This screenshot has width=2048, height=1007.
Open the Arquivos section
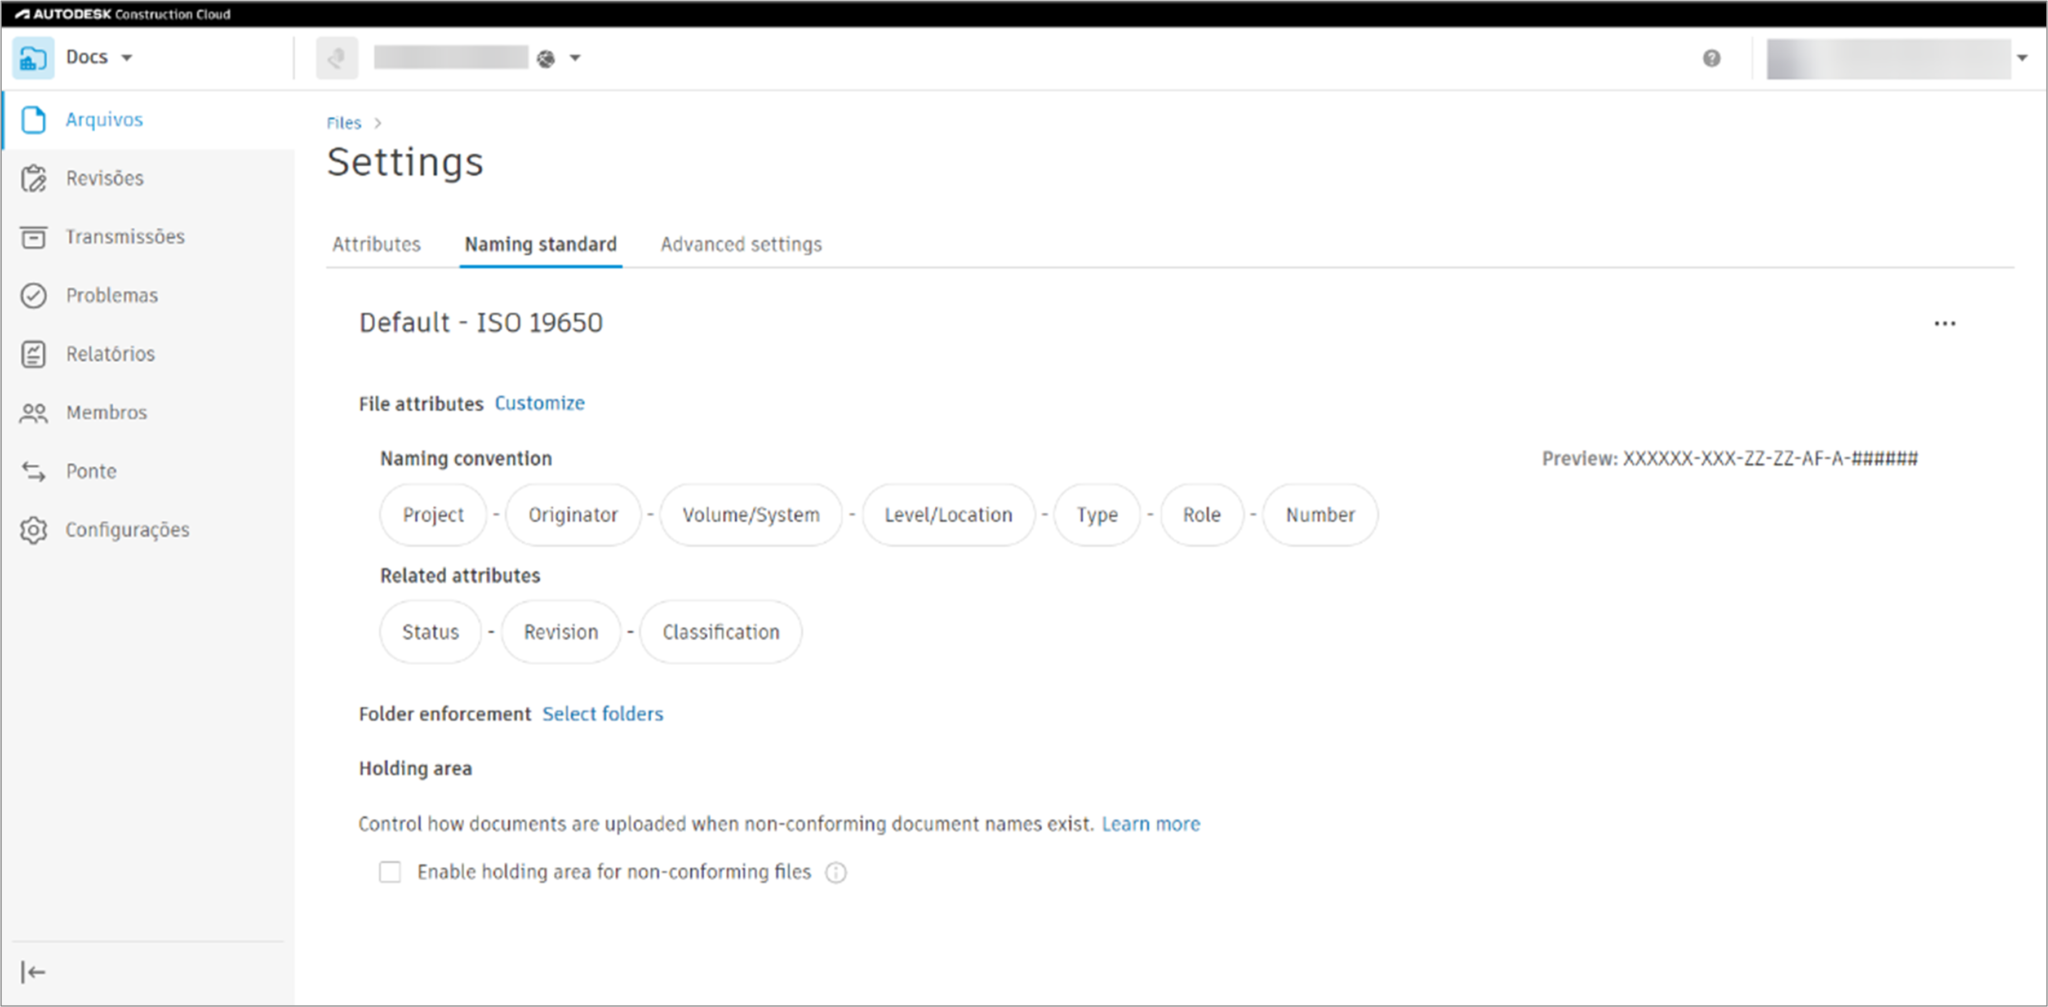click(x=103, y=119)
